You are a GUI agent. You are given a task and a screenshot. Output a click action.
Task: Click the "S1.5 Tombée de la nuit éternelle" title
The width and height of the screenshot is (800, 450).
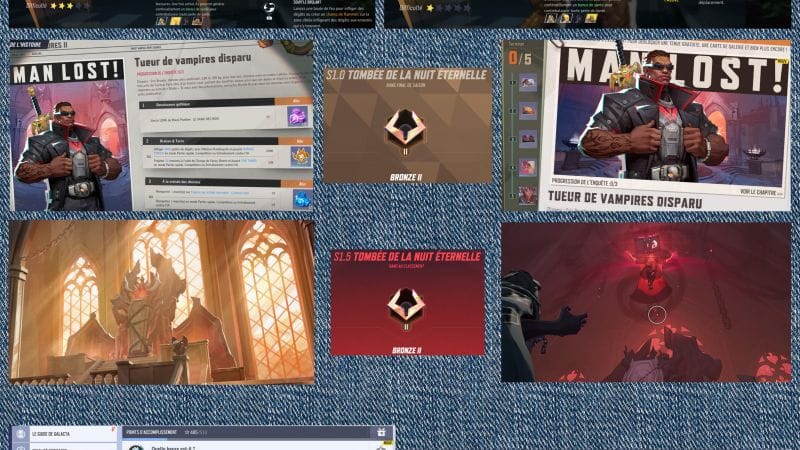pos(407,257)
